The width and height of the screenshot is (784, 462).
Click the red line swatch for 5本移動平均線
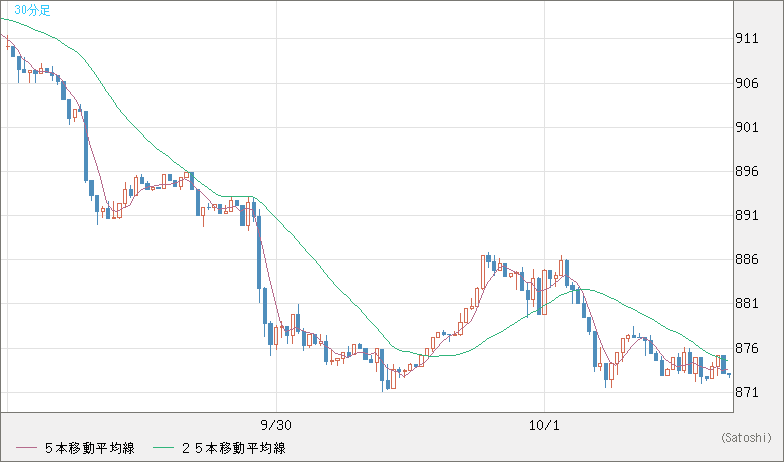(x=25, y=449)
